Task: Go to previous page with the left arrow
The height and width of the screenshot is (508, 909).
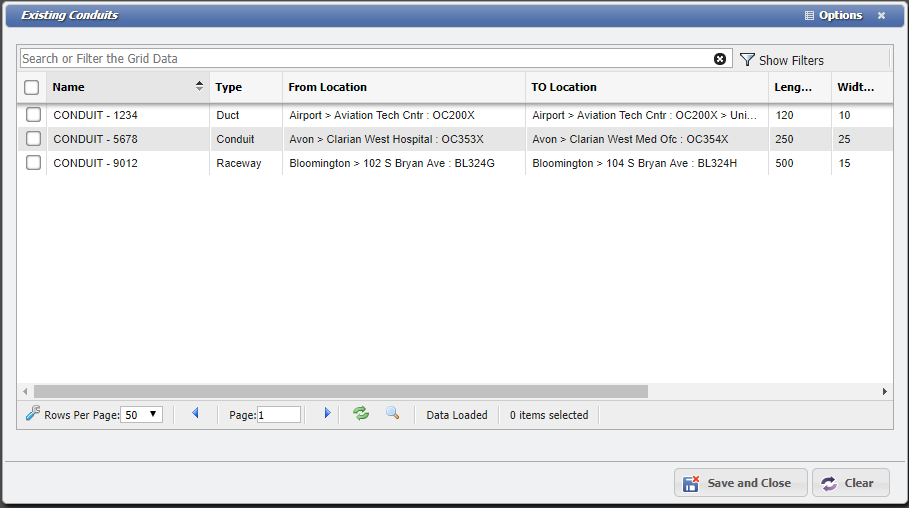Action: [195, 413]
